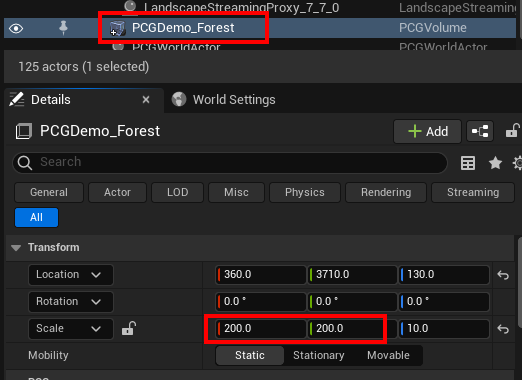Filter by Rendering category
The image size is (522, 380).
tap(386, 192)
